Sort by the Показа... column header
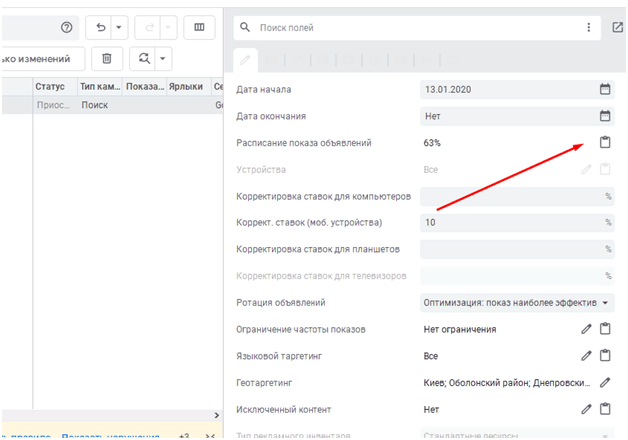This screenshot has height=440, width=628. (x=145, y=86)
